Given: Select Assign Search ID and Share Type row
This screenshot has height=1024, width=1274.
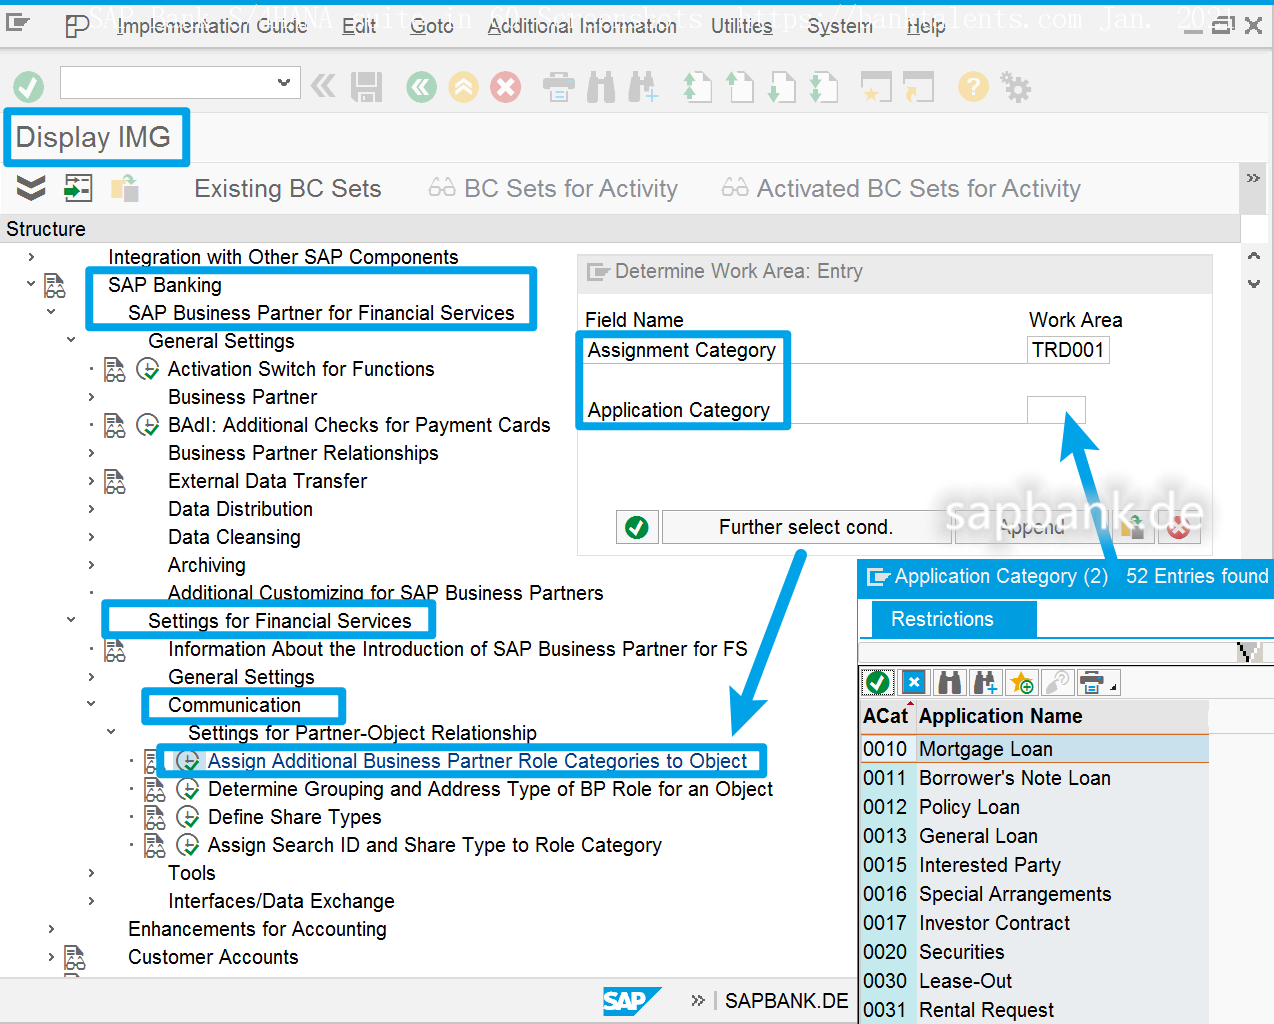Looking at the screenshot, I should click(x=435, y=845).
